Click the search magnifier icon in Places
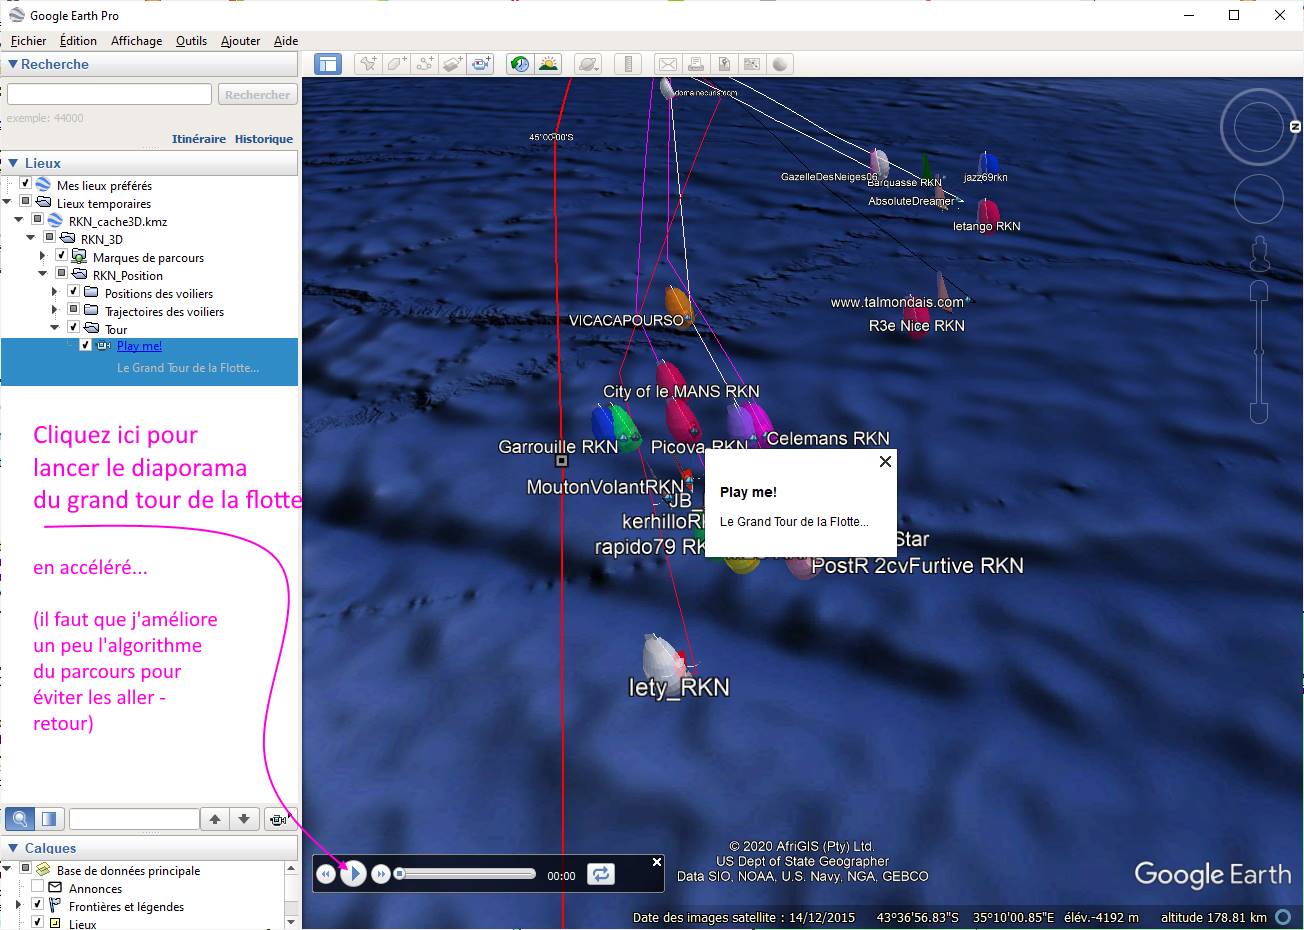This screenshot has width=1304, height=930. click(20, 819)
